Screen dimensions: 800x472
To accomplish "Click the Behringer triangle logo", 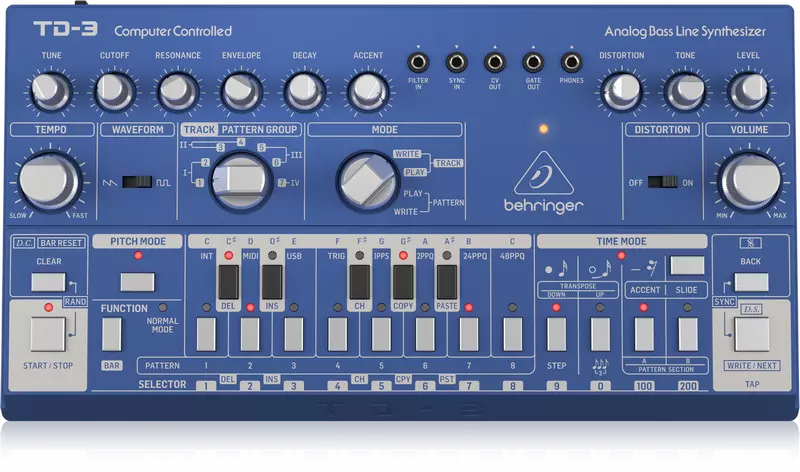I will tap(543, 172).
